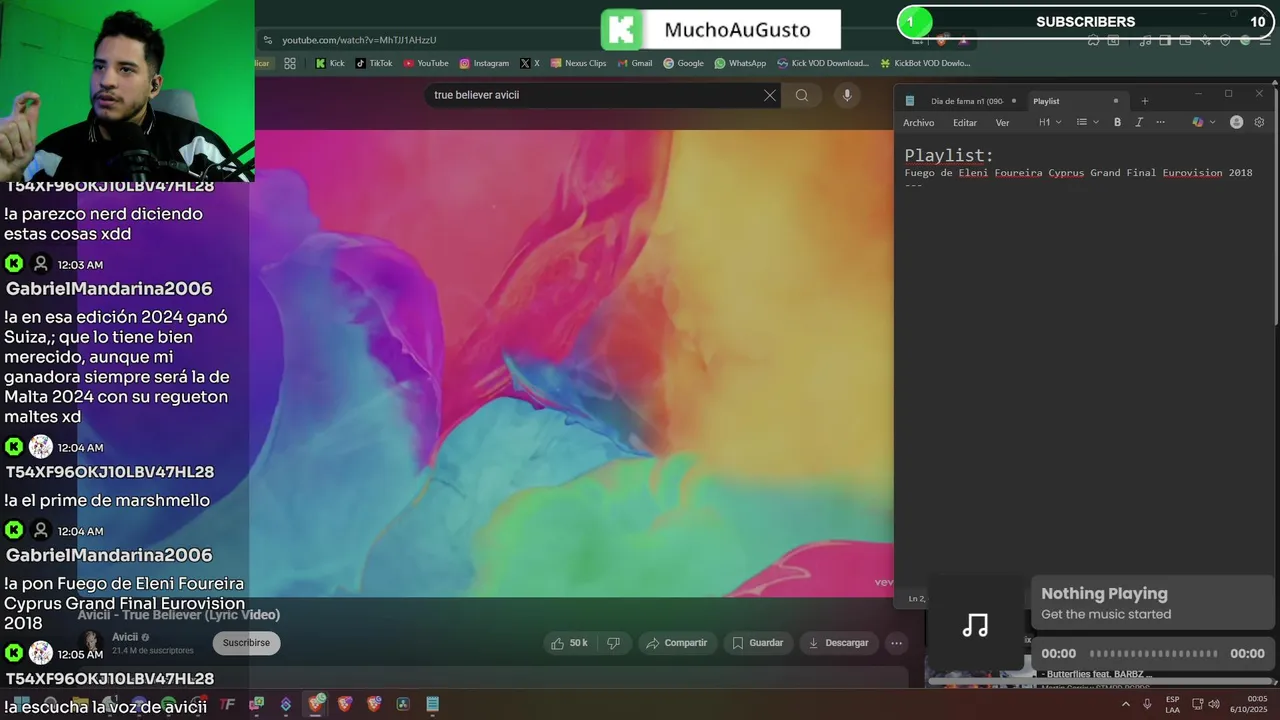
Task: Click the YouTube search magnifier button
Action: [x=802, y=95]
